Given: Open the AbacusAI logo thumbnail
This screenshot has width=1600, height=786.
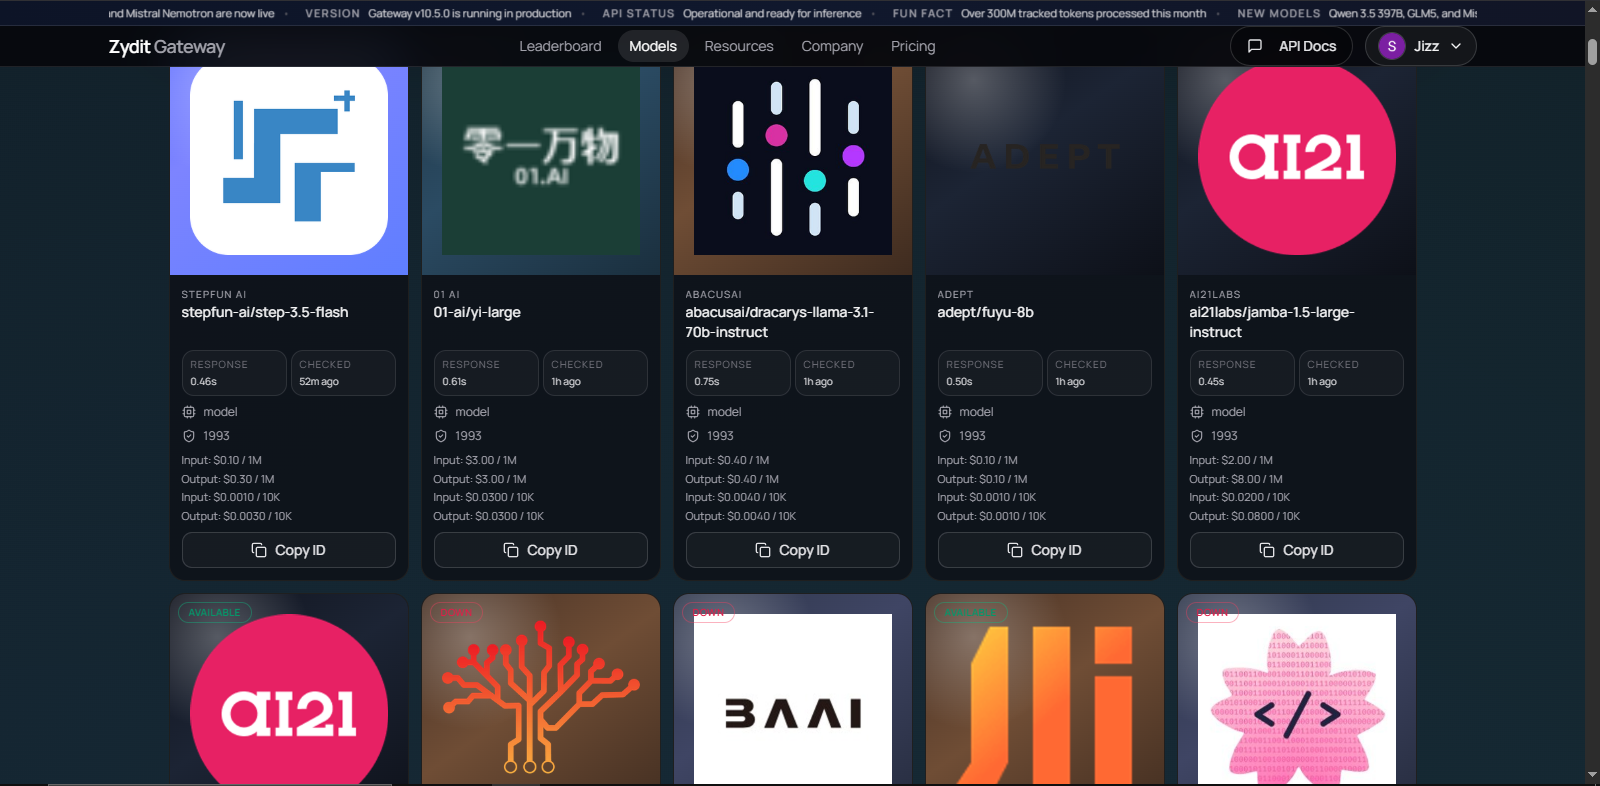Looking at the screenshot, I should 793,170.
